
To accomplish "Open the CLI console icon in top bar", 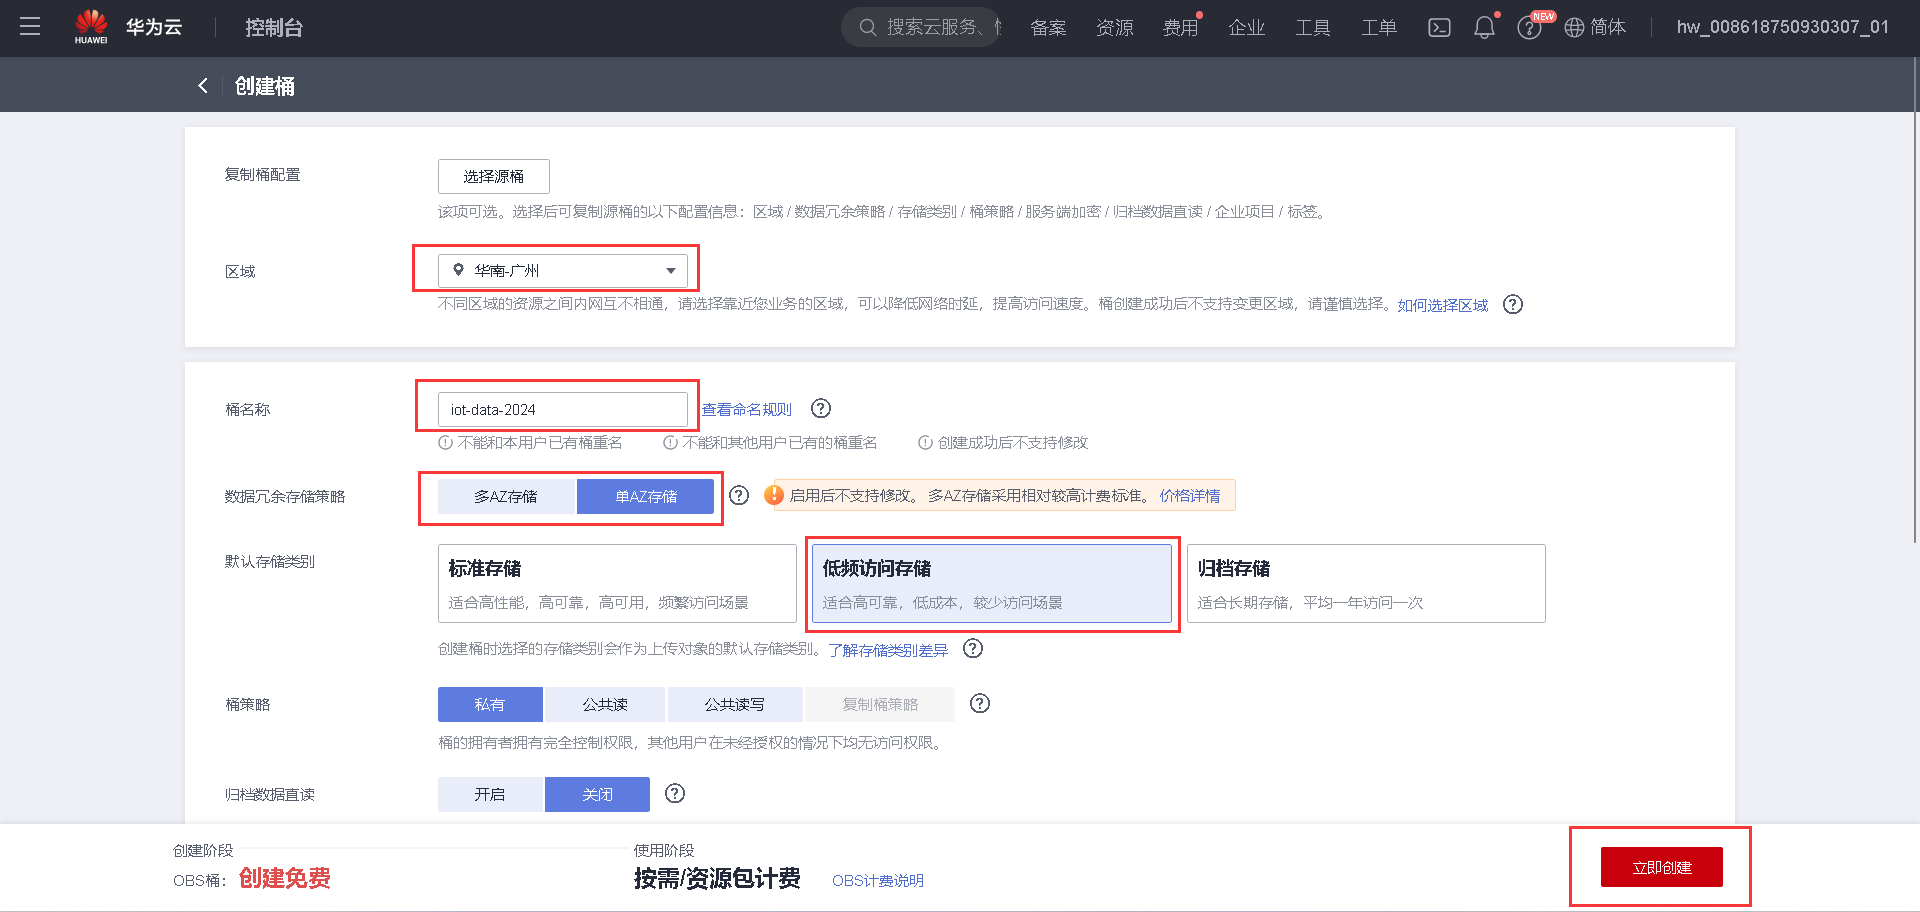I will click(x=1439, y=27).
